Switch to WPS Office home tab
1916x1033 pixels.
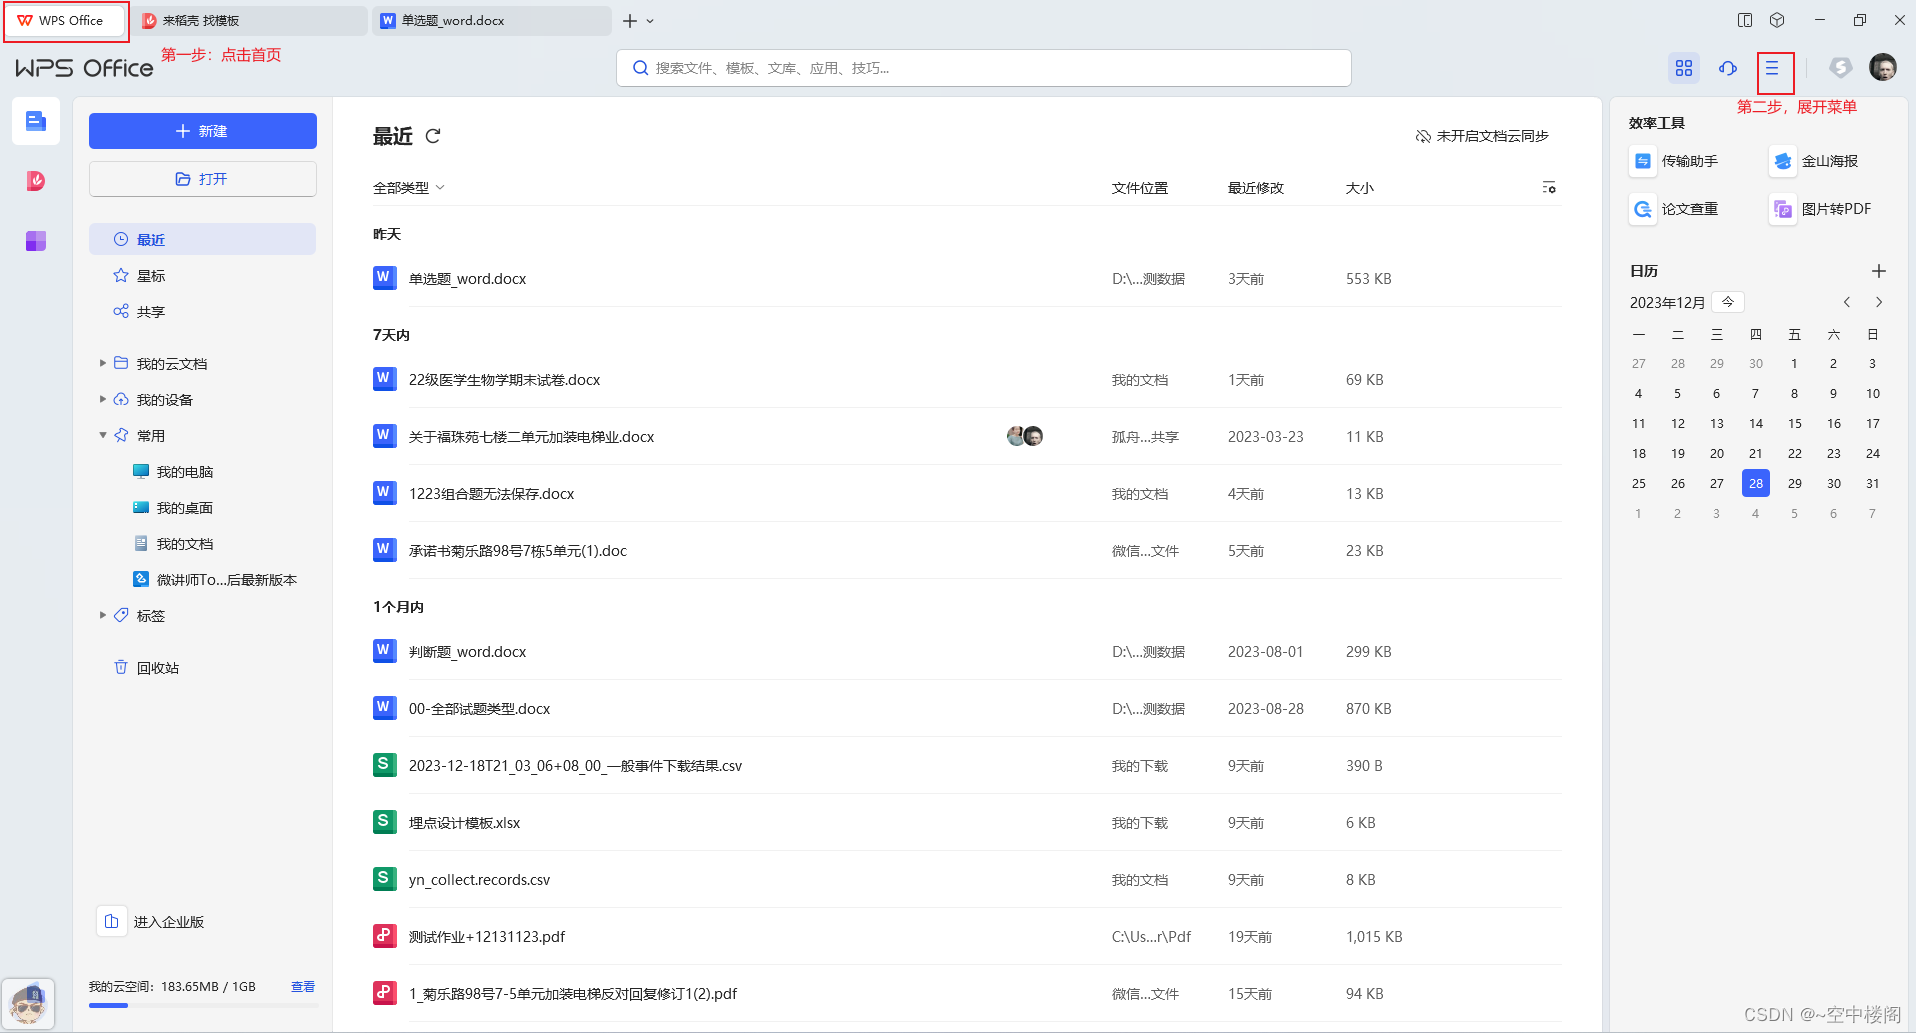click(x=66, y=20)
